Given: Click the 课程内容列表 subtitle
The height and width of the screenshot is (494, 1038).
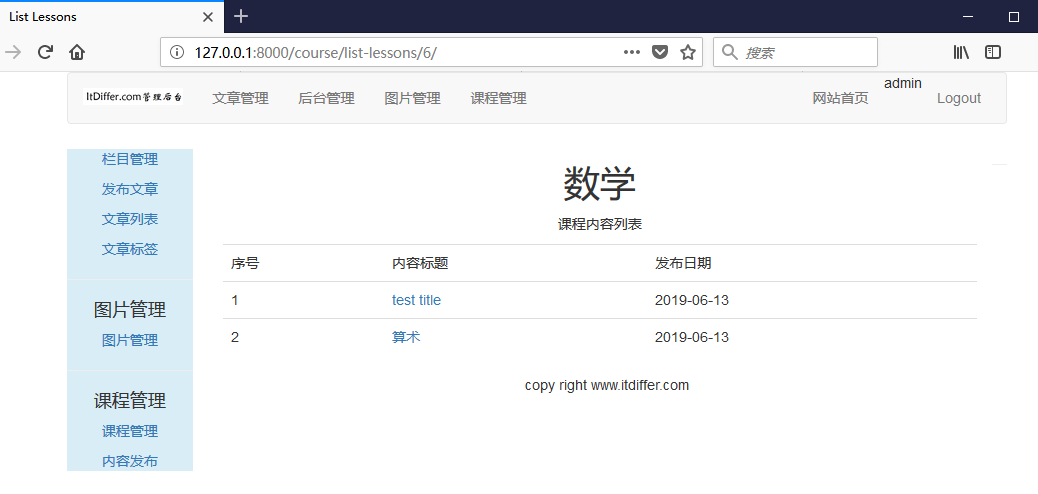Looking at the screenshot, I should [600, 224].
